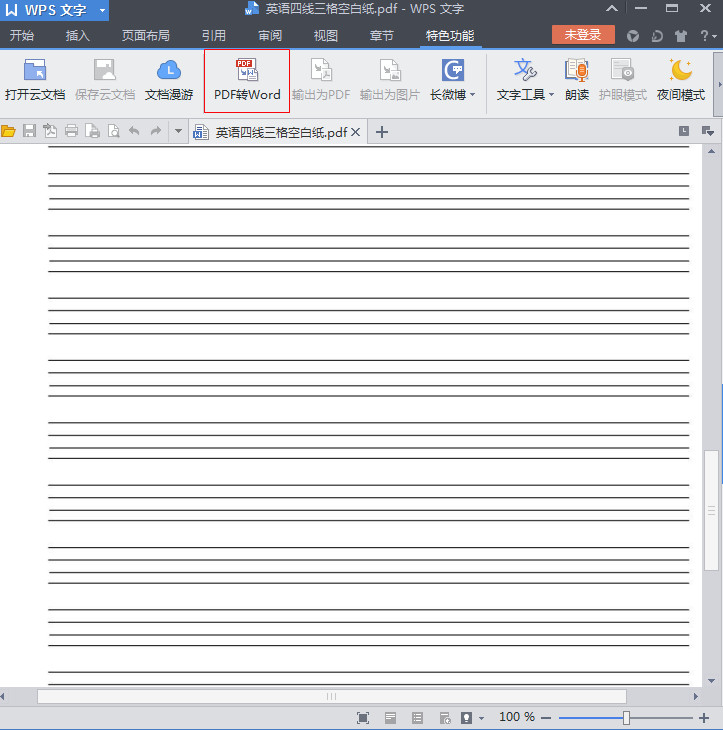The height and width of the screenshot is (730, 723).
Task: Click the lightbulb eye-care status icon
Action: coord(466,718)
